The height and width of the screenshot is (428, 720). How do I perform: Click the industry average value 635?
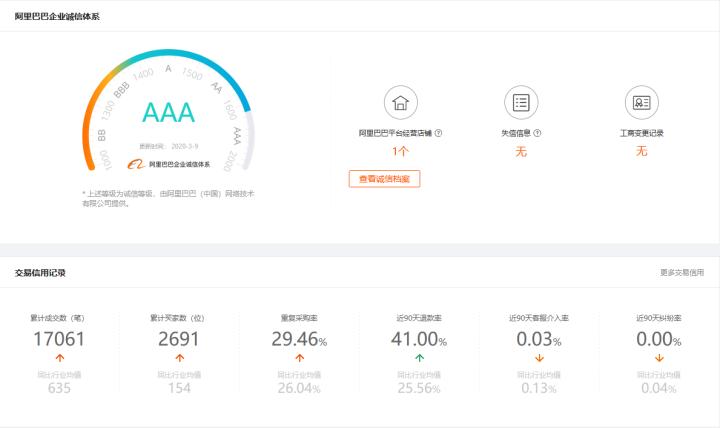tap(59, 388)
